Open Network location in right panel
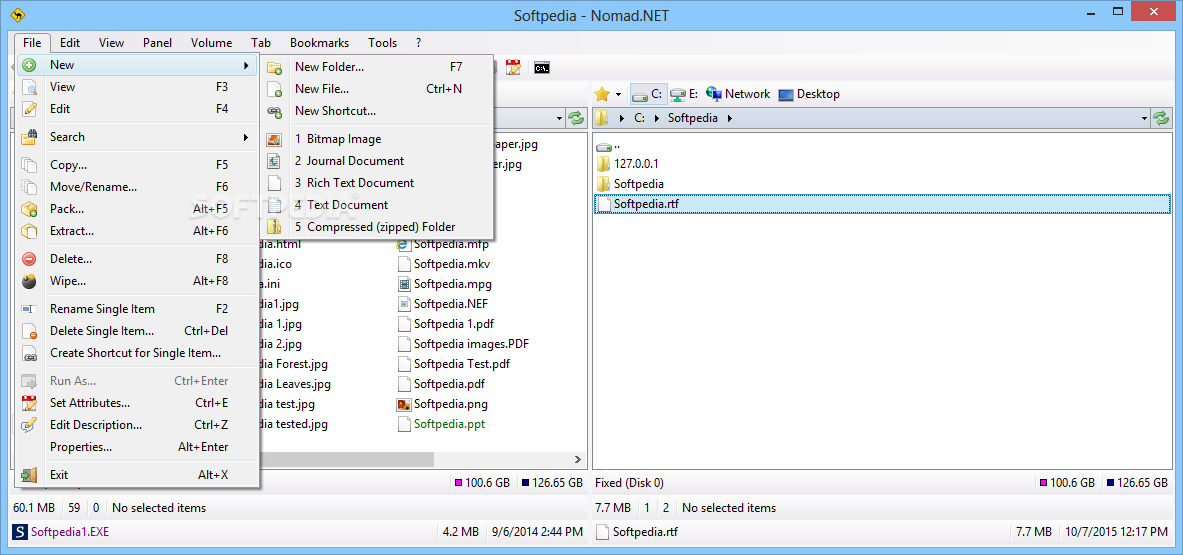1183x555 pixels. pyautogui.click(x=738, y=94)
